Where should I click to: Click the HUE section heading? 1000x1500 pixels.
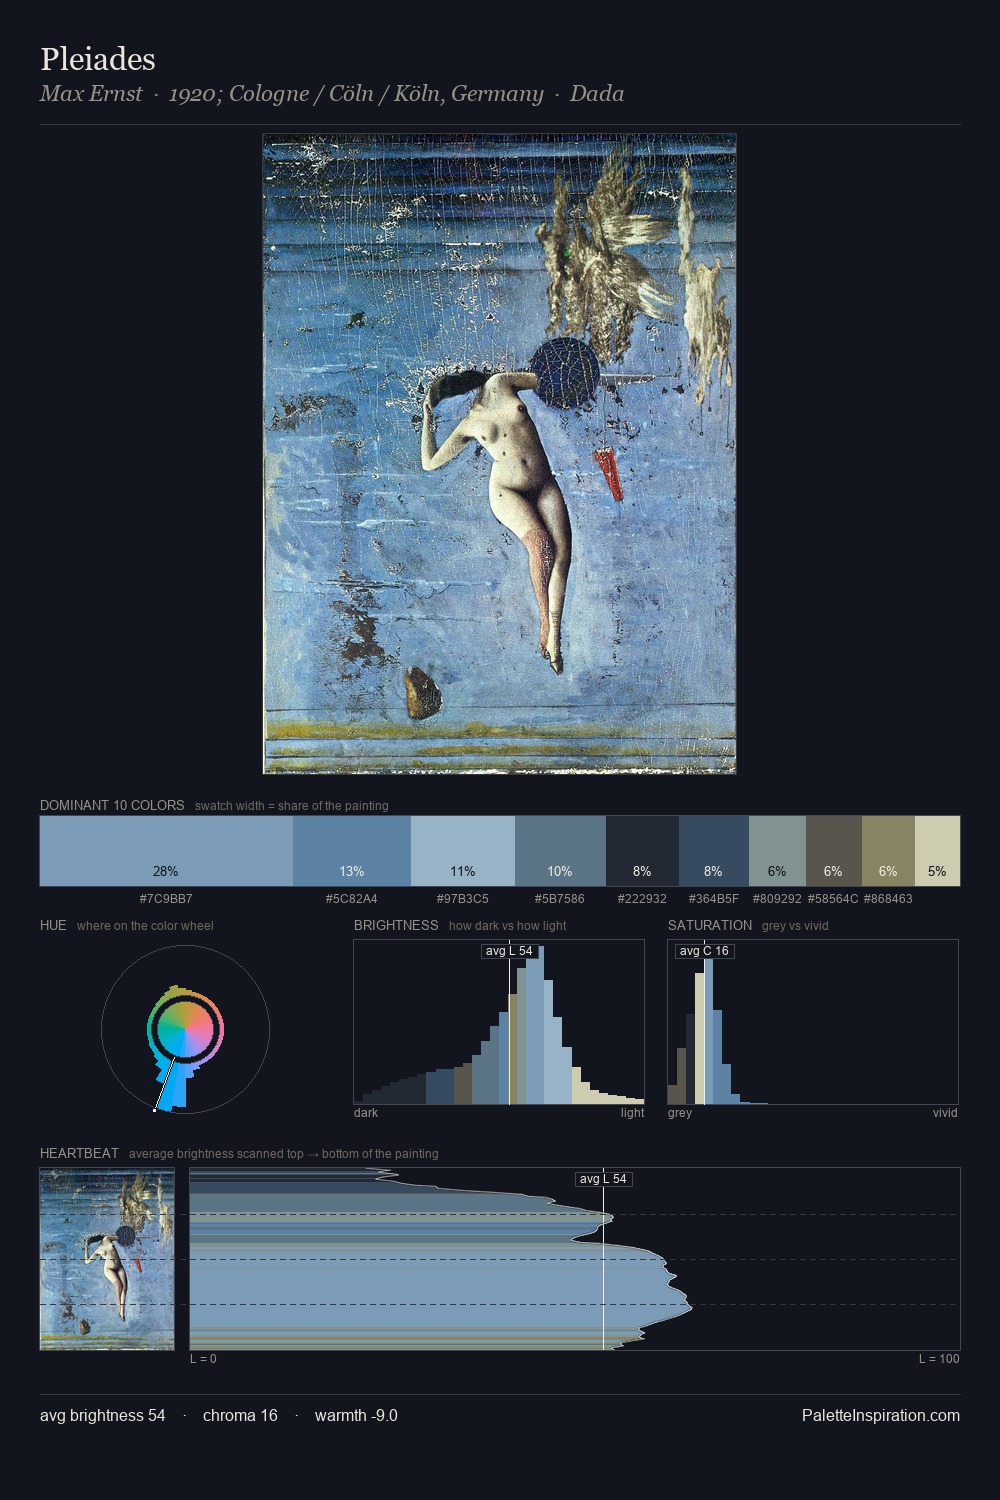click(53, 925)
